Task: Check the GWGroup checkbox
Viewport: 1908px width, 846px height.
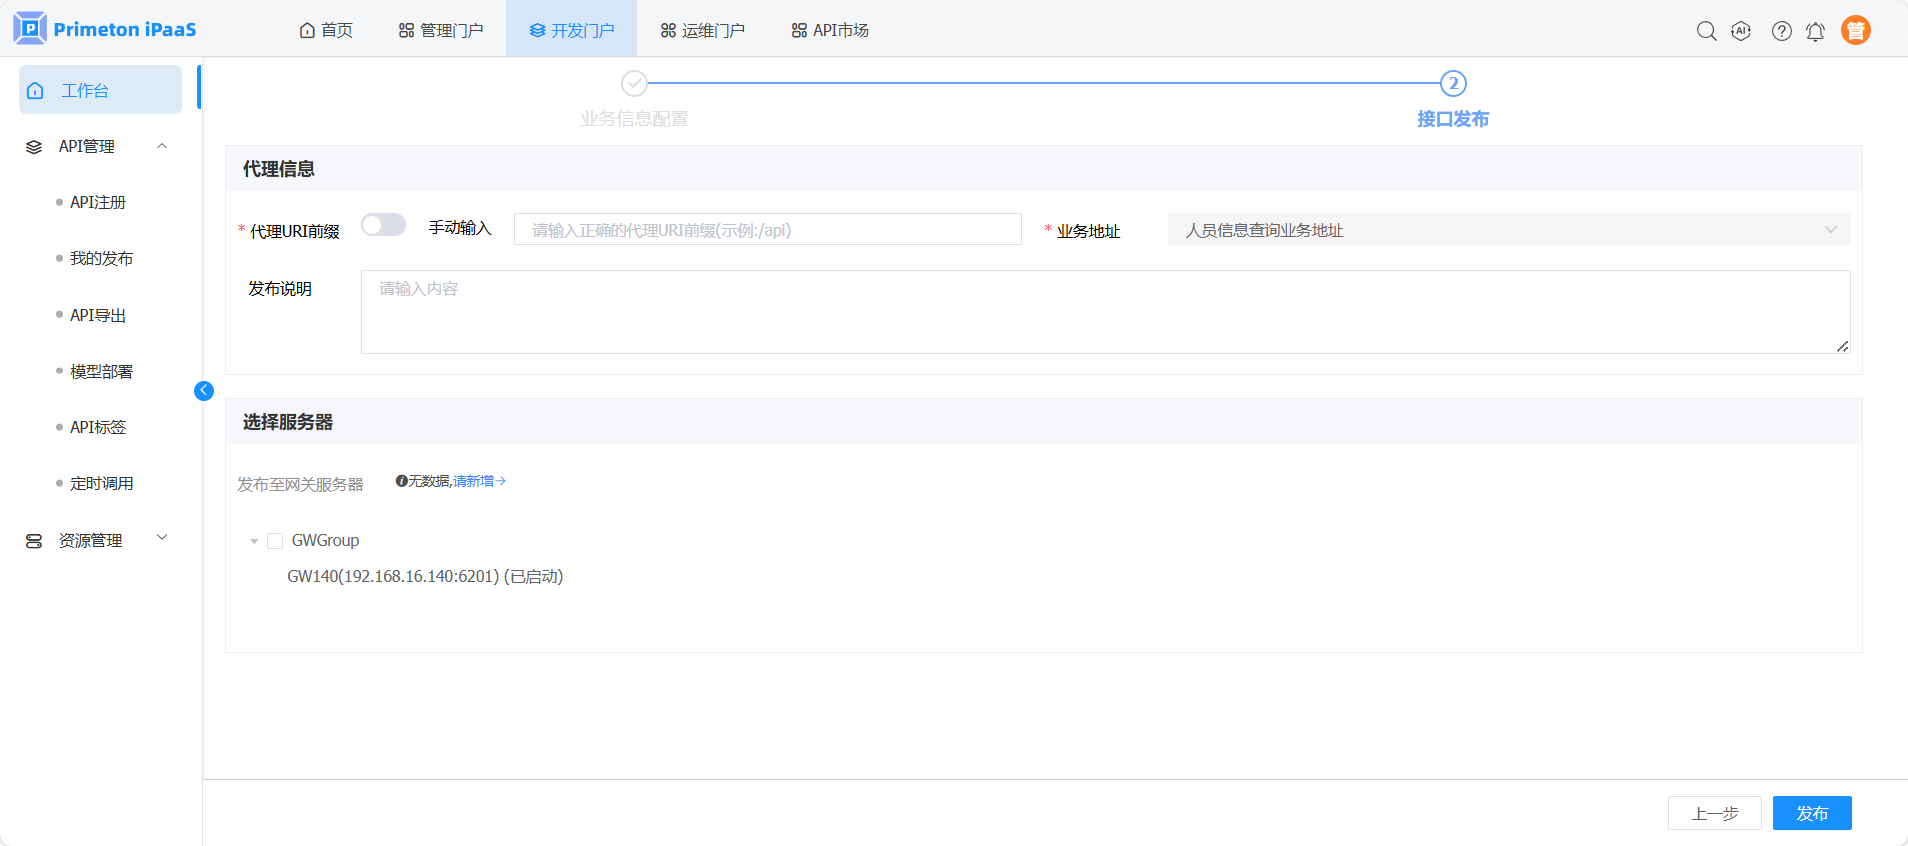Action: point(275,541)
